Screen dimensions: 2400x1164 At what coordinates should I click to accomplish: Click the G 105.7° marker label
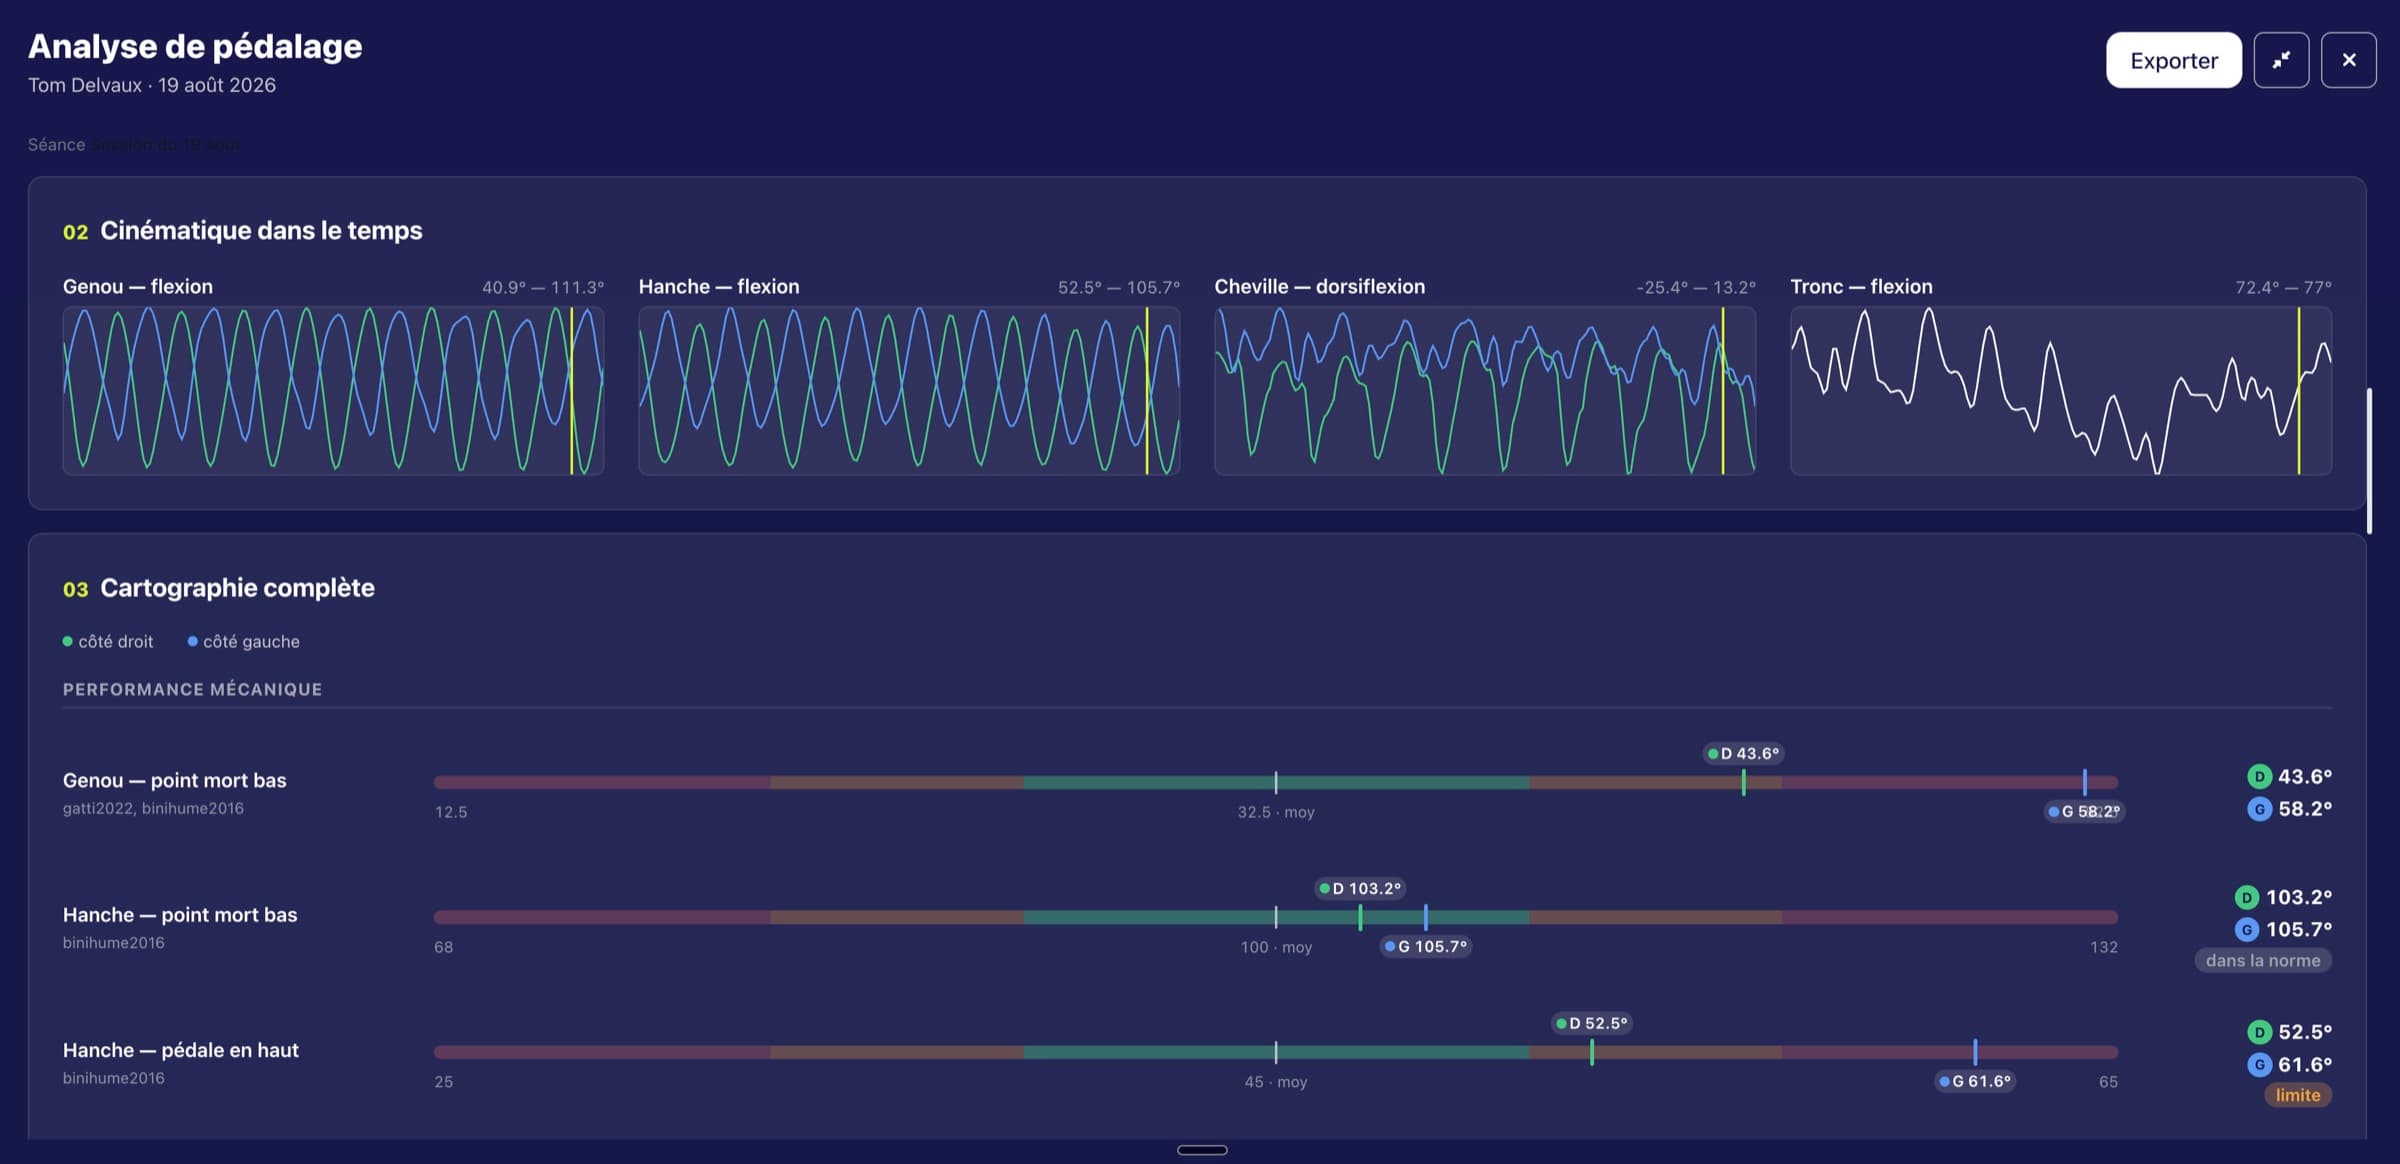click(x=1426, y=946)
